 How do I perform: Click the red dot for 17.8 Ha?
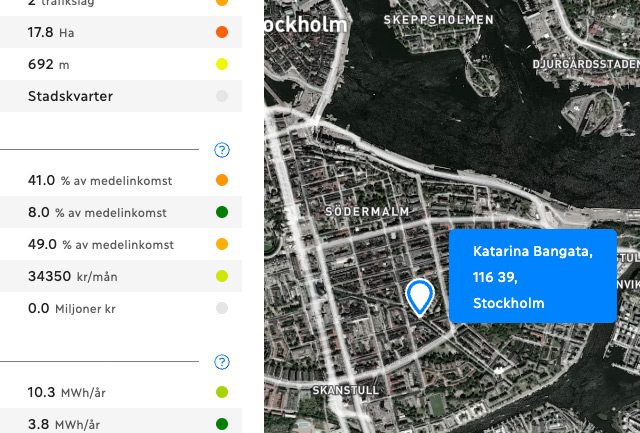222,32
